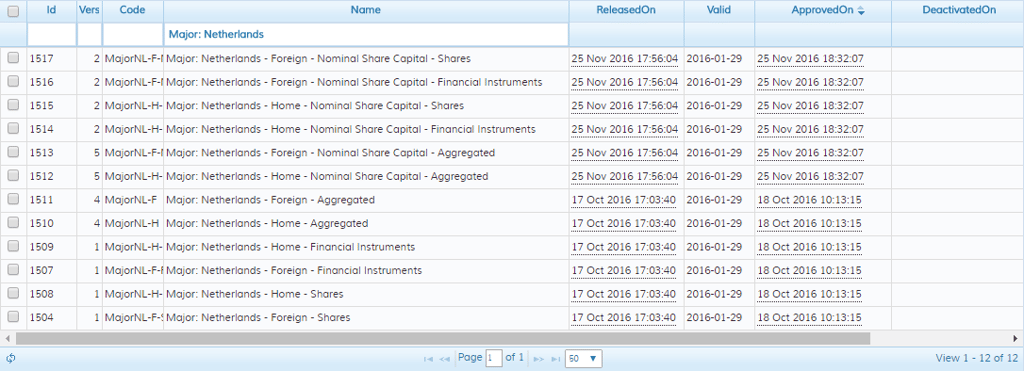Go to previous page icon
This screenshot has height=371, width=1024.
[x=444, y=359]
